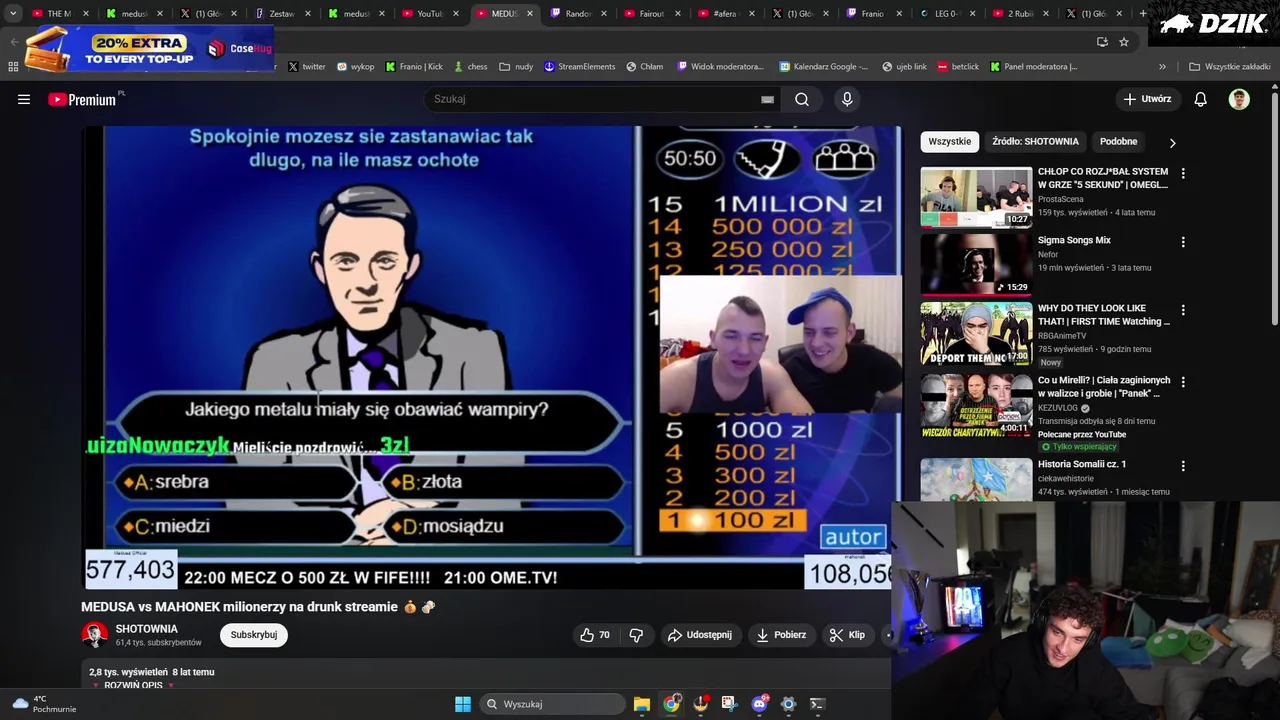Open the twitter bookmark
This screenshot has width=1280, height=720.
pyautogui.click(x=307, y=67)
